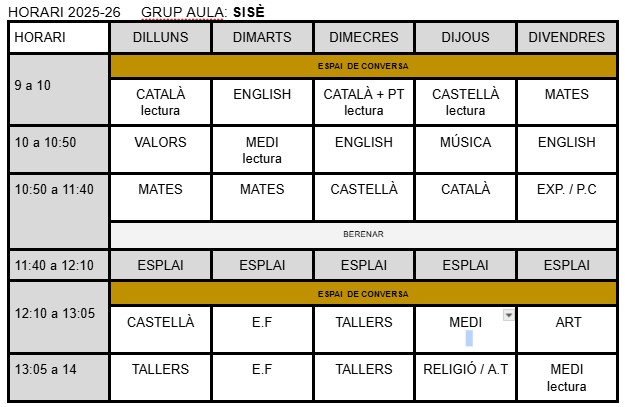The image size is (625, 407).
Task: Select the BERENAR break row
Action: pos(363,234)
